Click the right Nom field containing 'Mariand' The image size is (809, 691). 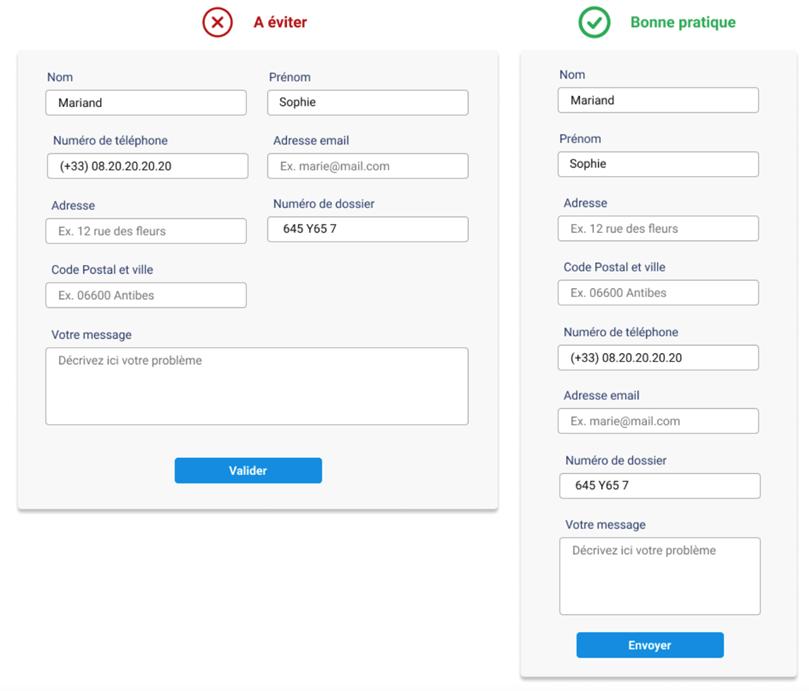click(658, 100)
